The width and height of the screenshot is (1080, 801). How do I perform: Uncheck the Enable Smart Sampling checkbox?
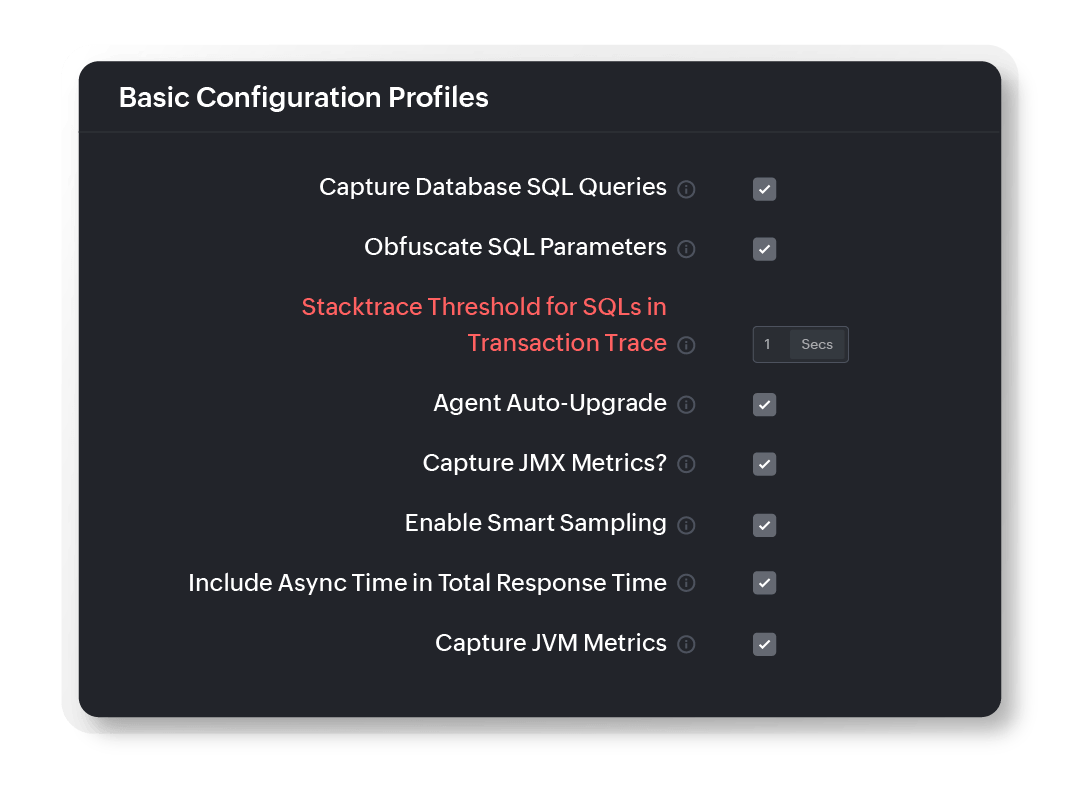point(764,525)
